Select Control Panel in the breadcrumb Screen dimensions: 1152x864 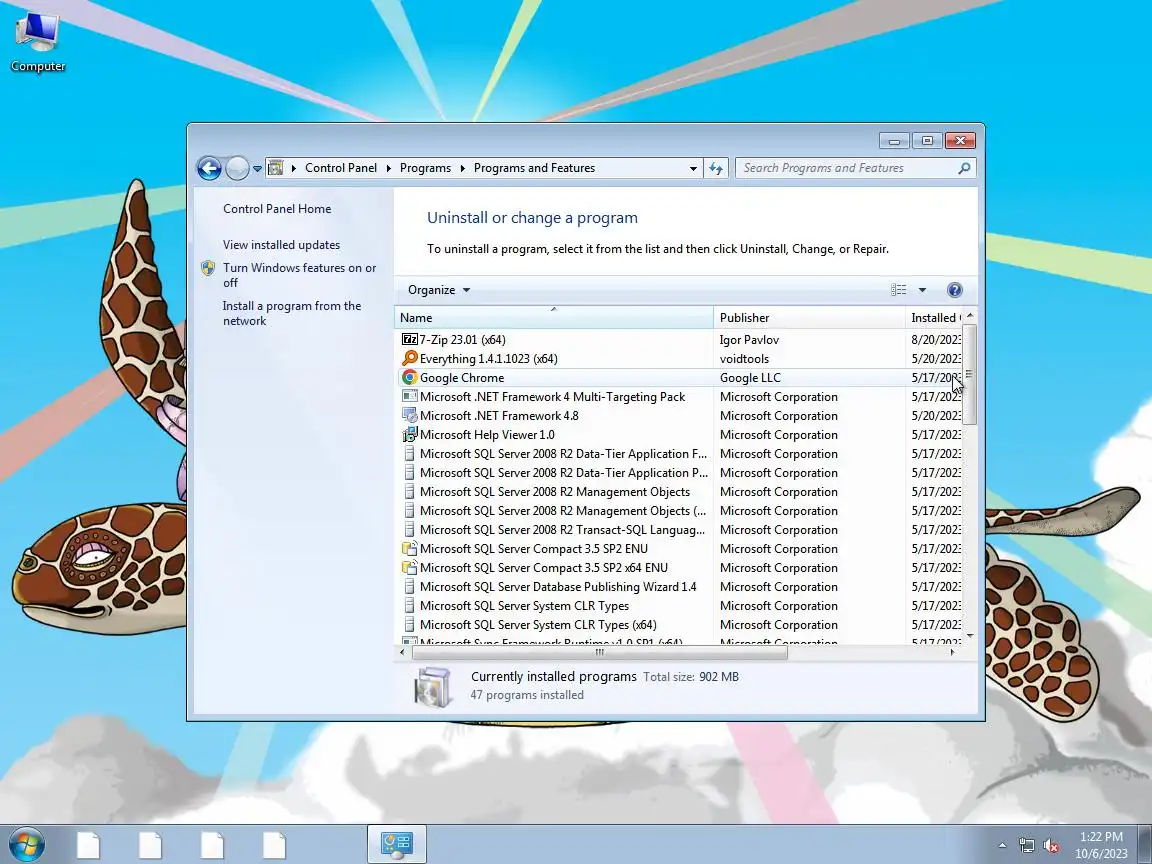341,168
